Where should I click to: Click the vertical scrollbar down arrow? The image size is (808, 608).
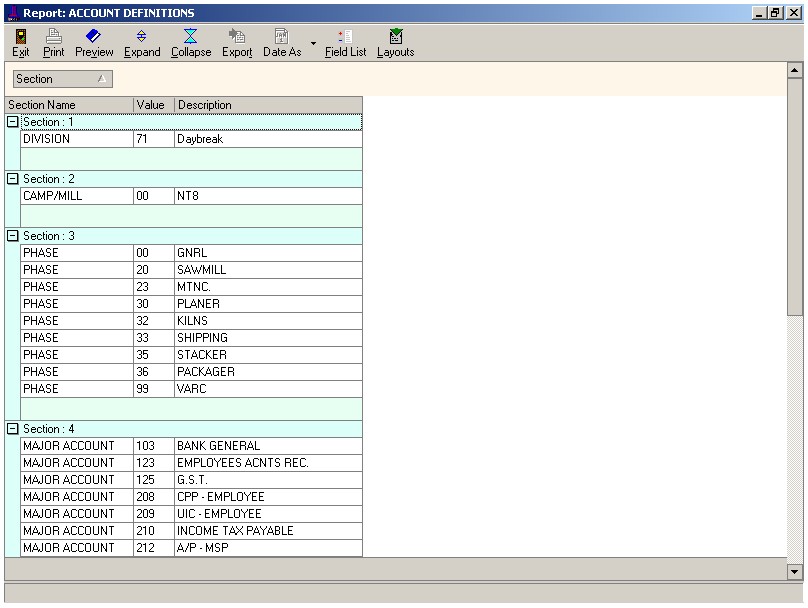click(x=796, y=572)
